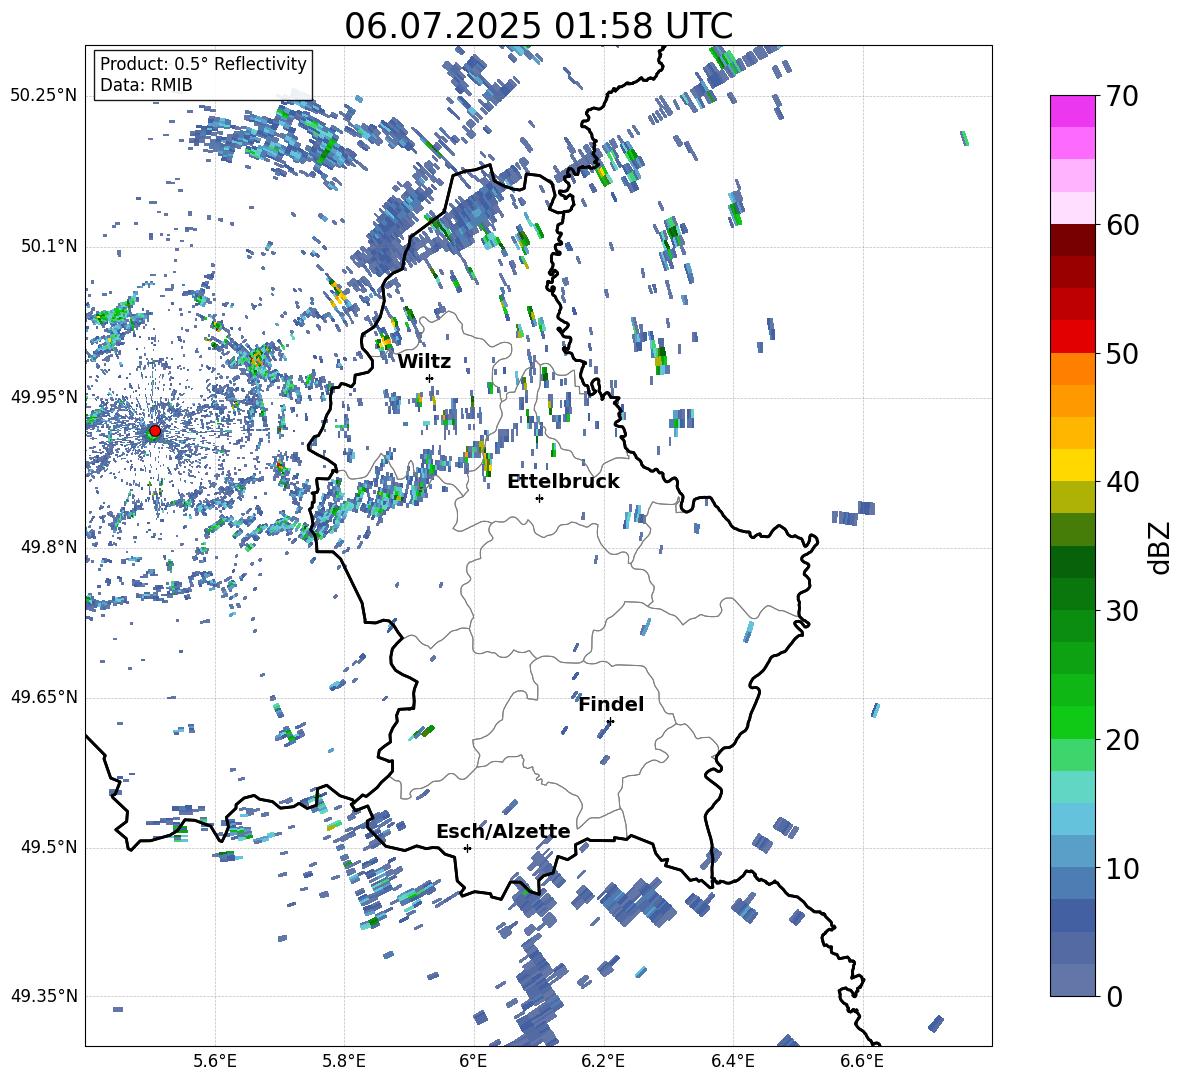Click the bright red swatch near 50 dBZ
Viewport: 1184px width, 1081px height.
[1073, 337]
